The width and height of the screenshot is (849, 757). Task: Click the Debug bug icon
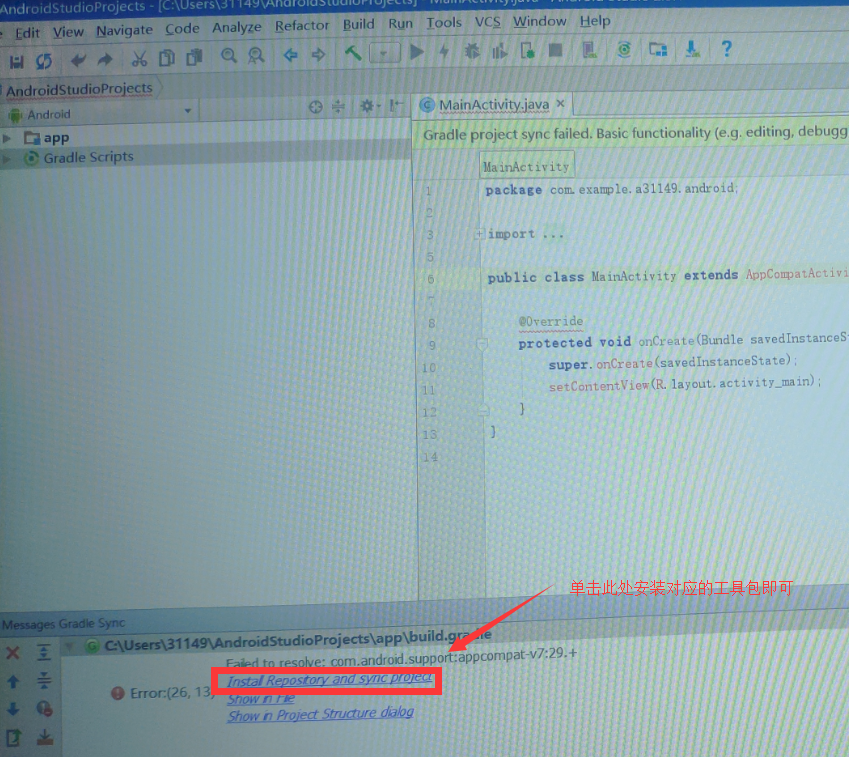point(472,51)
